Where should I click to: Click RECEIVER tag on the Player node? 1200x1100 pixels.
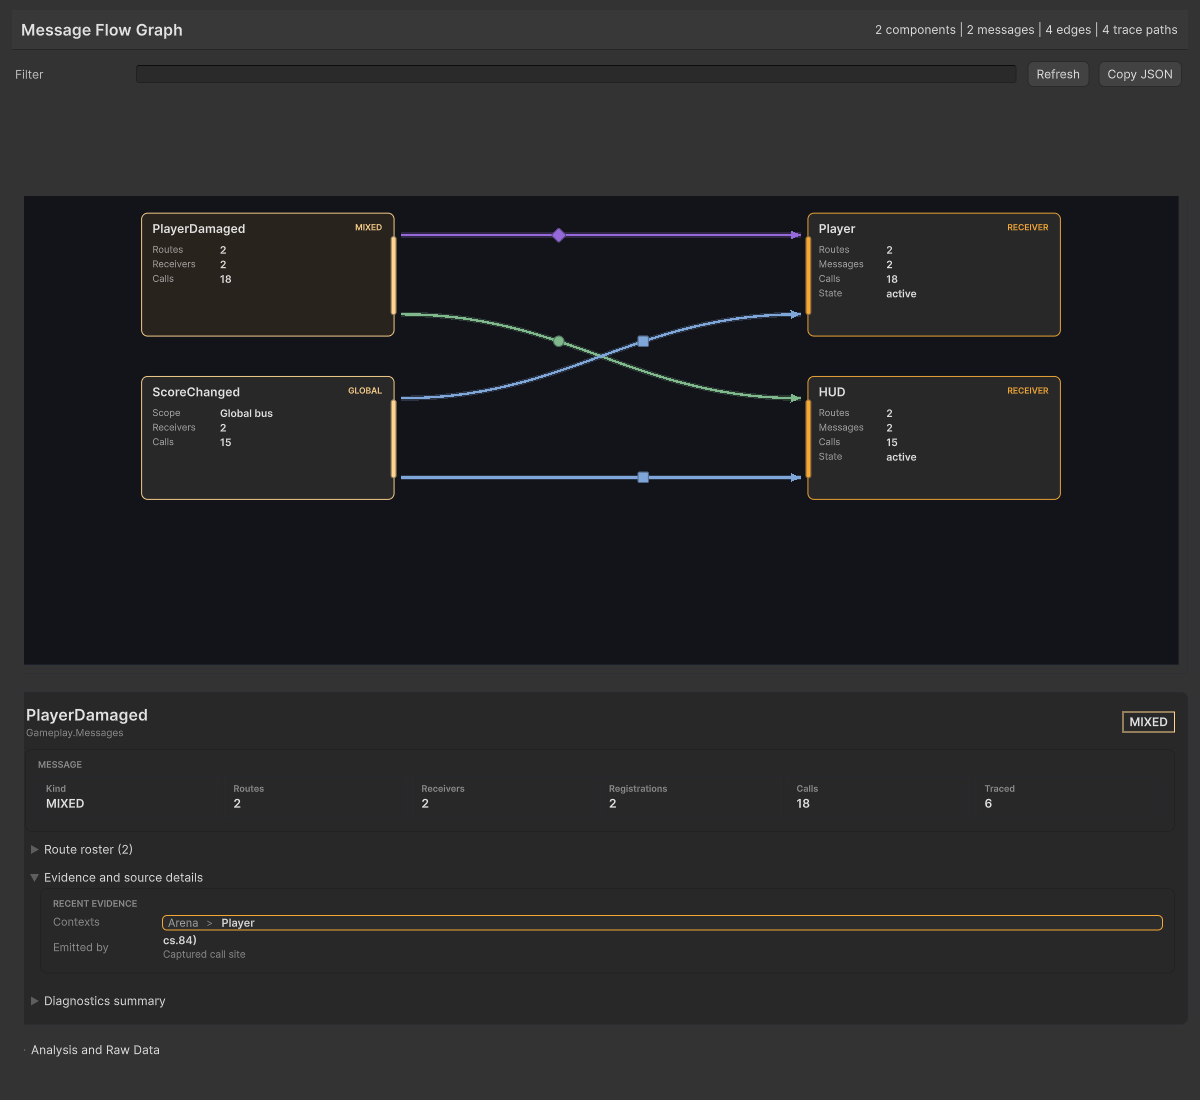pos(1028,228)
